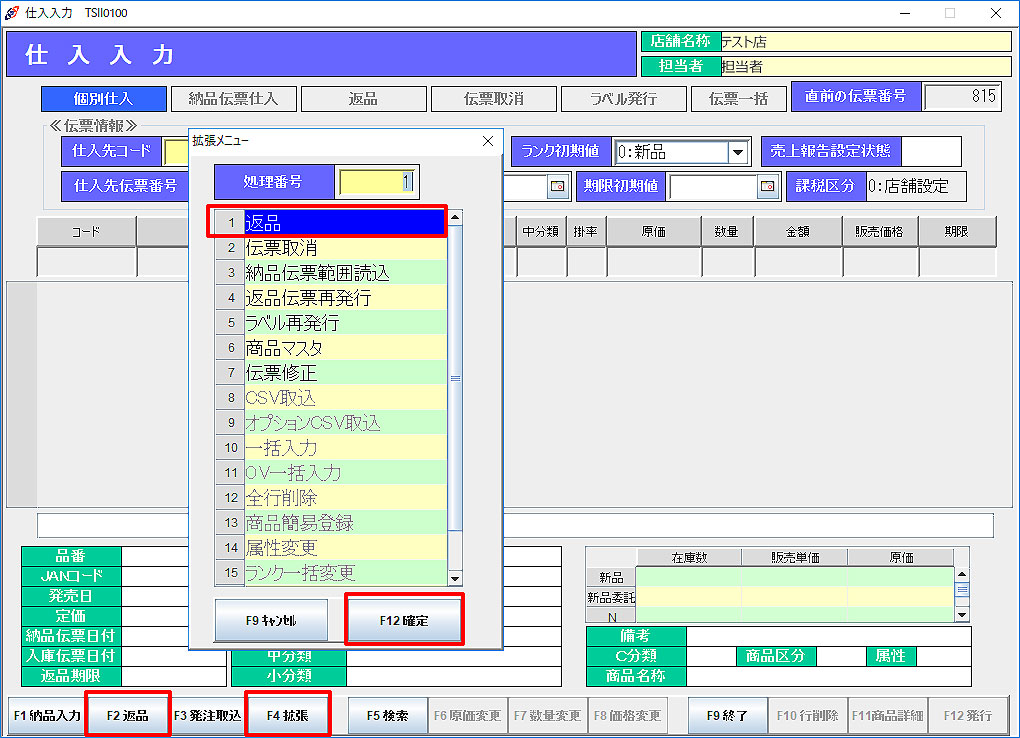Click the calendar icon beside 期限初期値 field
Image resolution: width=1020 pixels, height=738 pixels.
pos(768,185)
